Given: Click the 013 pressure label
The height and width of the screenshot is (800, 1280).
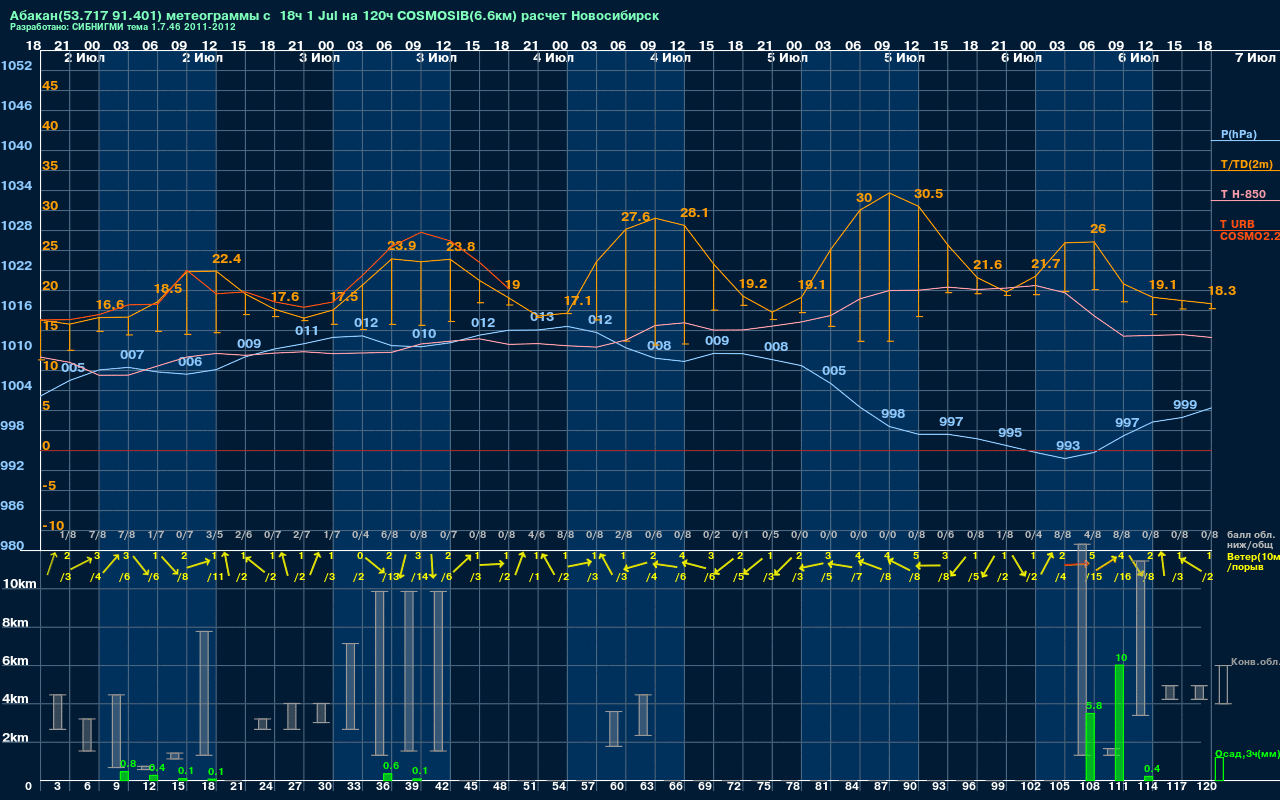Looking at the screenshot, I should point(542,317).
